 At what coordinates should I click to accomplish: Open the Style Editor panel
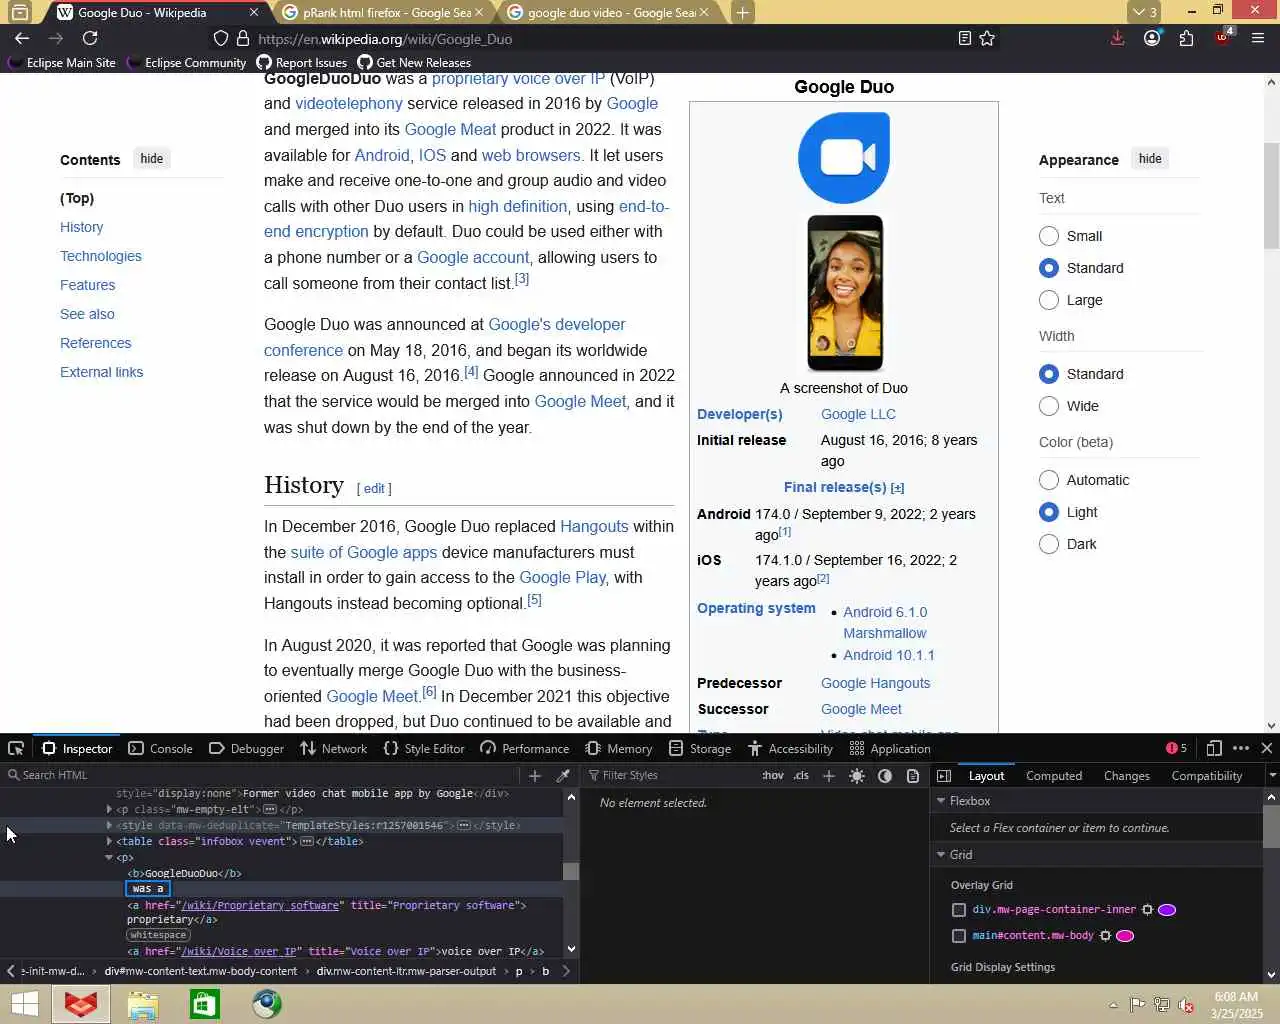coord(424,748)
